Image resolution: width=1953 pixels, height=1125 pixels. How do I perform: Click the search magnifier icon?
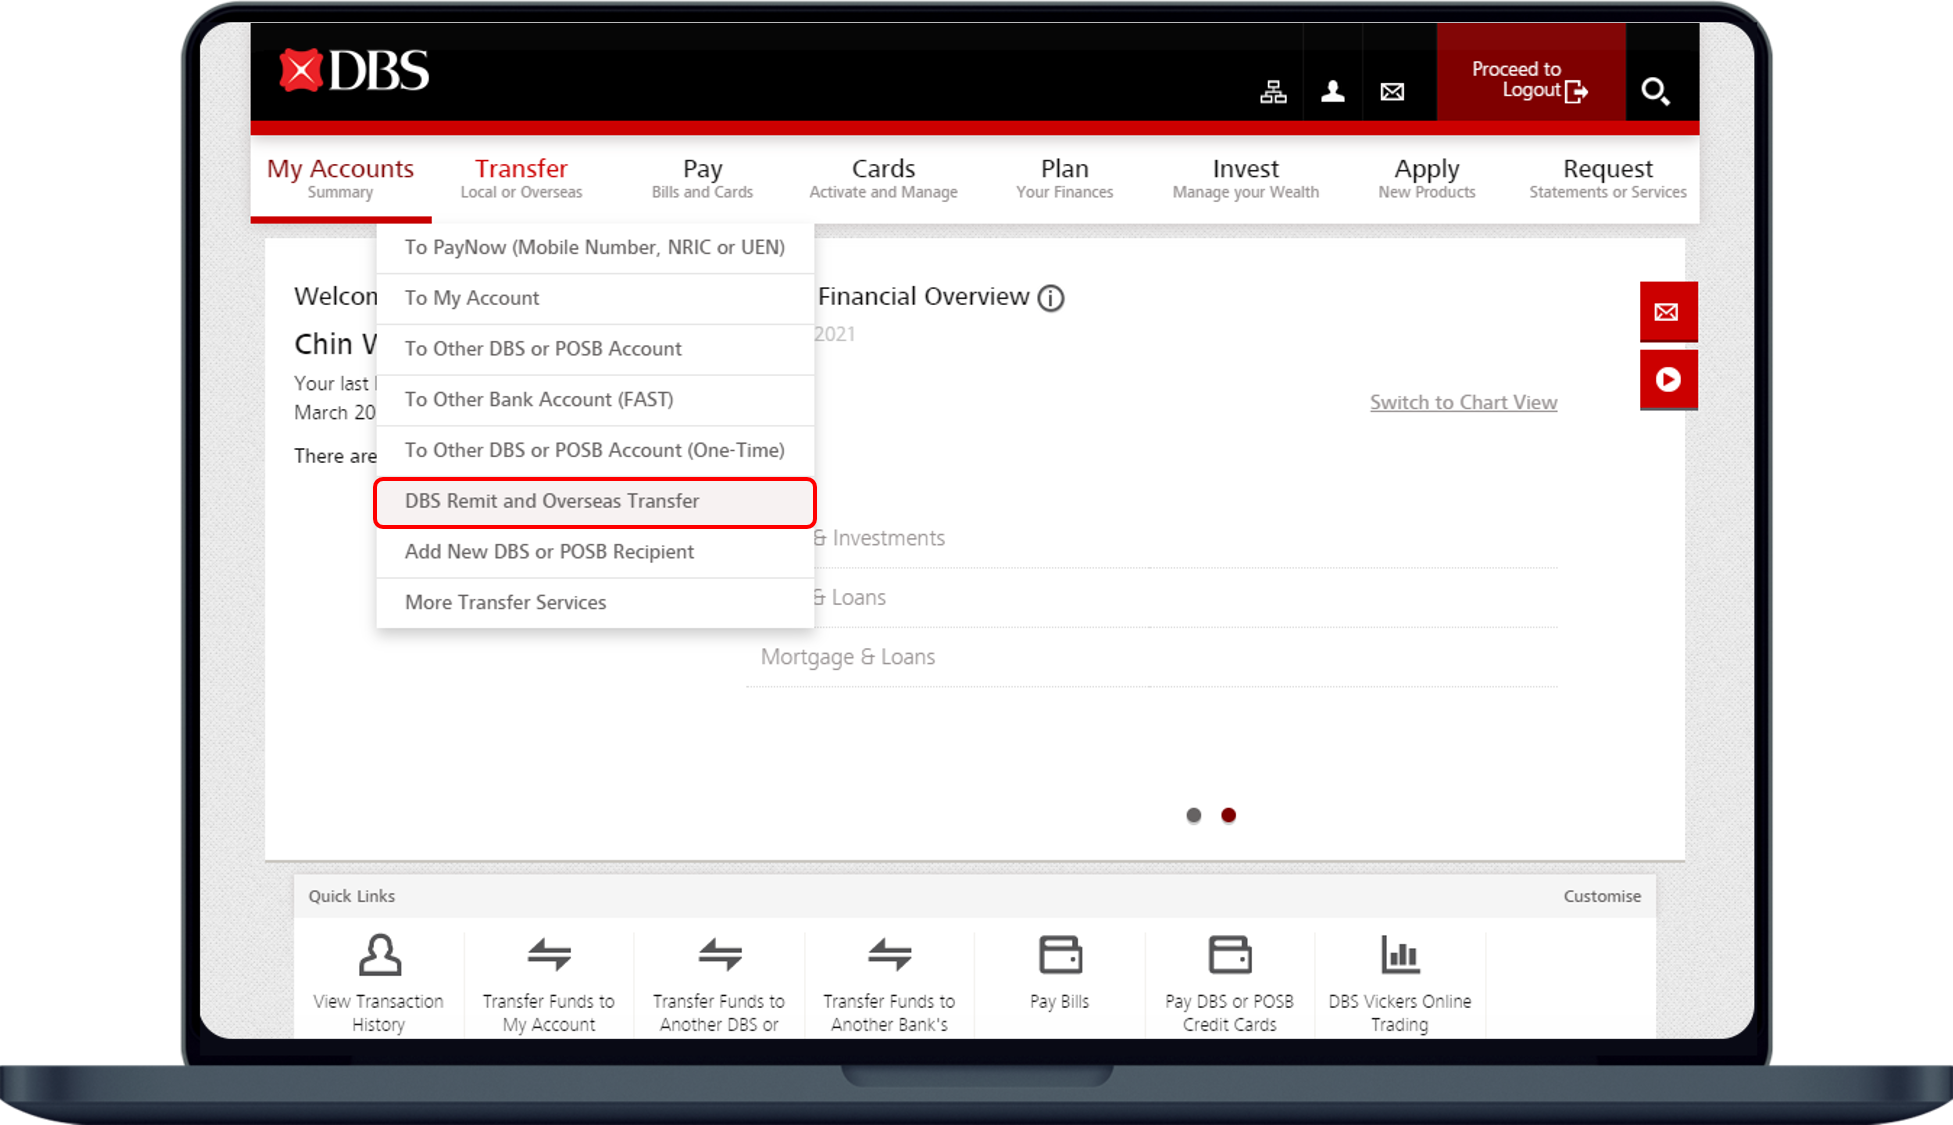tap(1655, 91)
